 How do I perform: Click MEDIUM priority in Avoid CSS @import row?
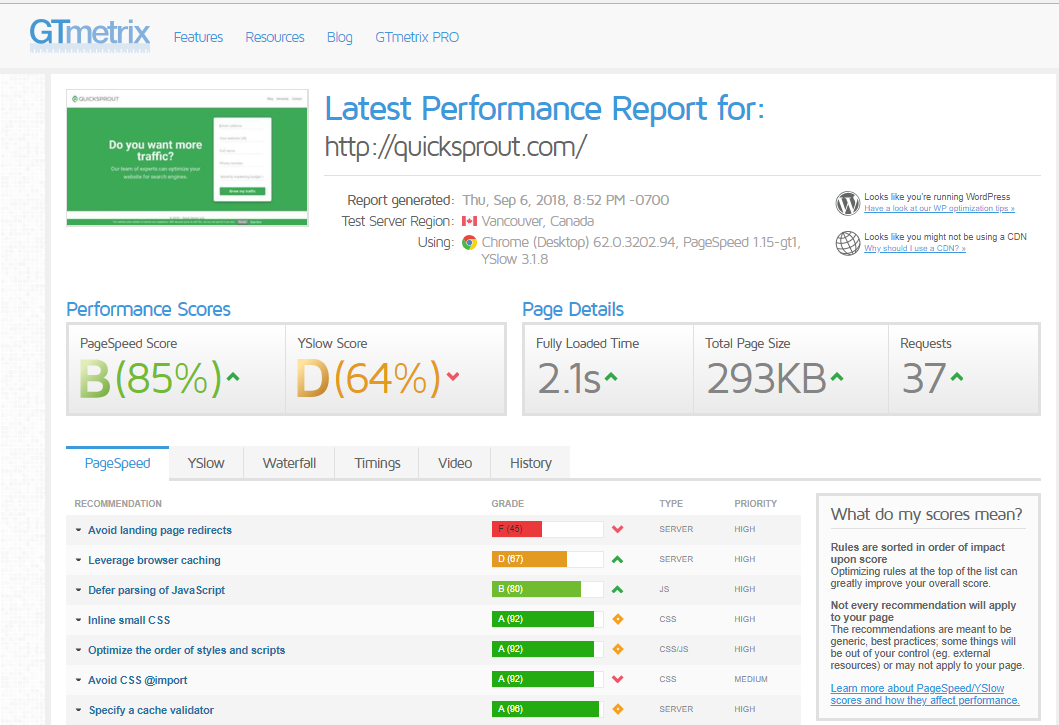click(751, 679)
